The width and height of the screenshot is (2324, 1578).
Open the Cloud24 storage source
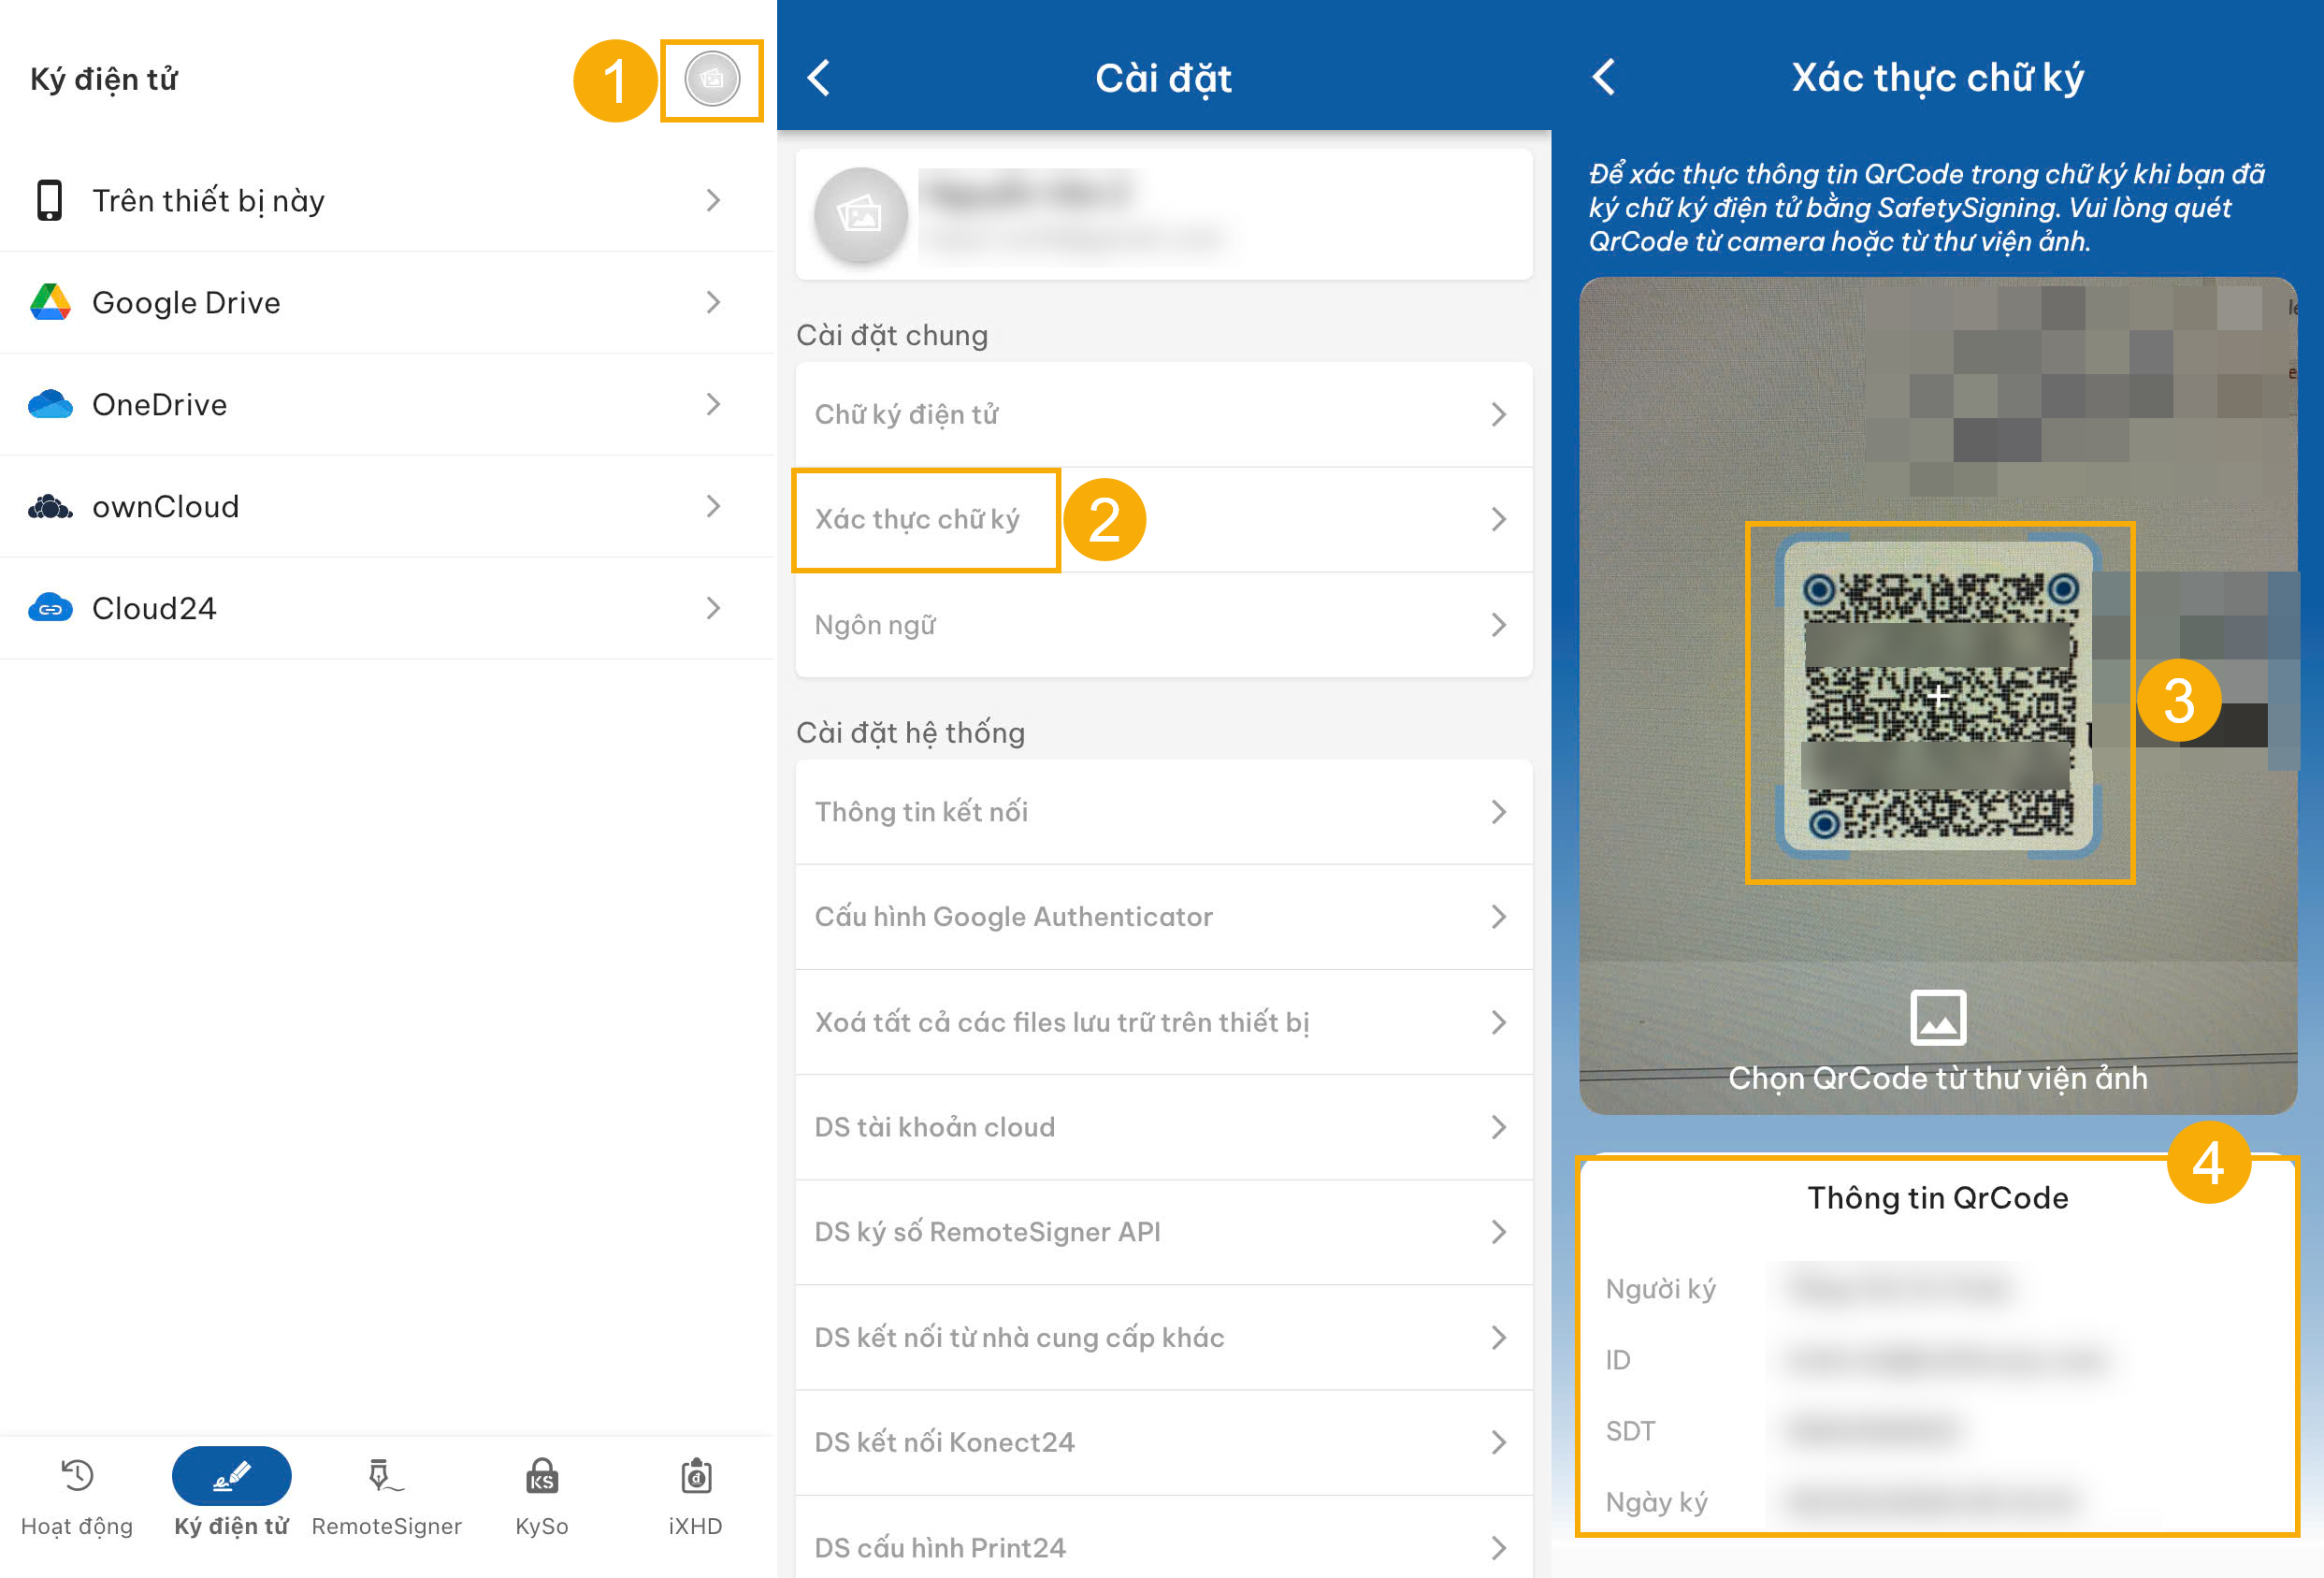pyautogui.click(x=153, y=609)
